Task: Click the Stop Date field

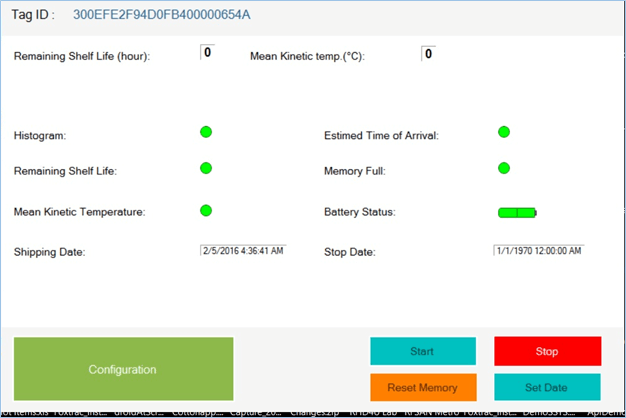Action: 539,250
